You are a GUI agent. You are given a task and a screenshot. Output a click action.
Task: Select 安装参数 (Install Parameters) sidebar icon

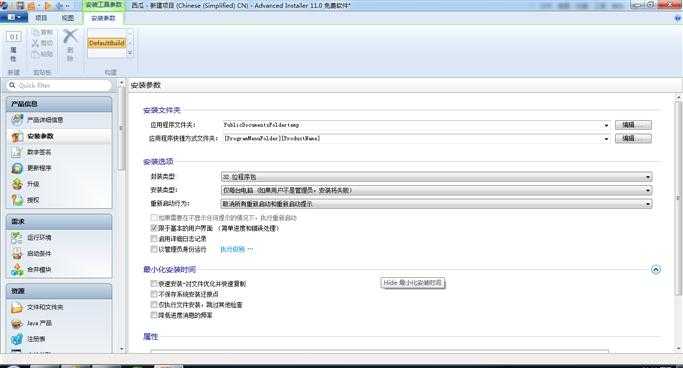click(x=17, y=136)
